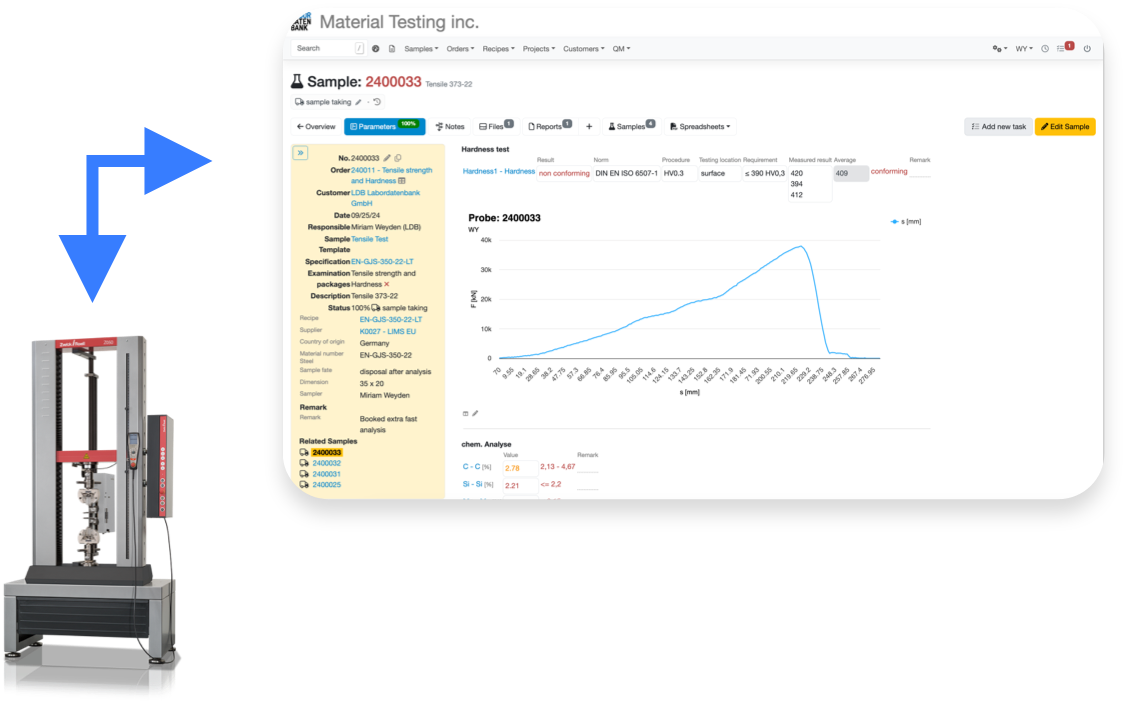Open the Files tab

[x=495, y=127]
